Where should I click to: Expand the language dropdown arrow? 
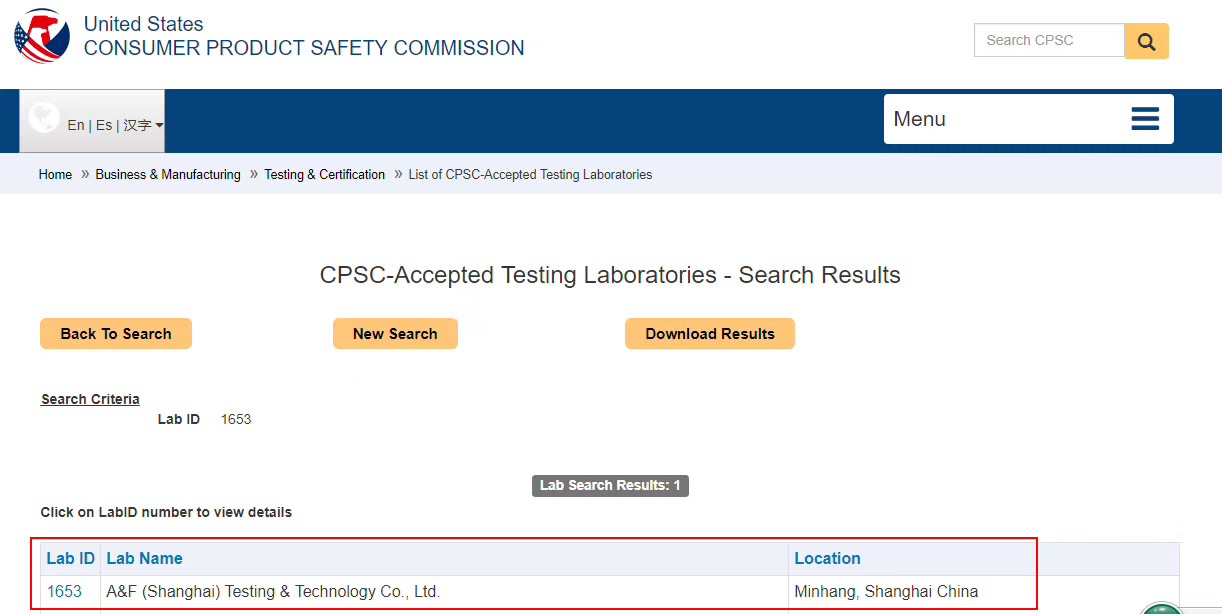click(160, 126)
